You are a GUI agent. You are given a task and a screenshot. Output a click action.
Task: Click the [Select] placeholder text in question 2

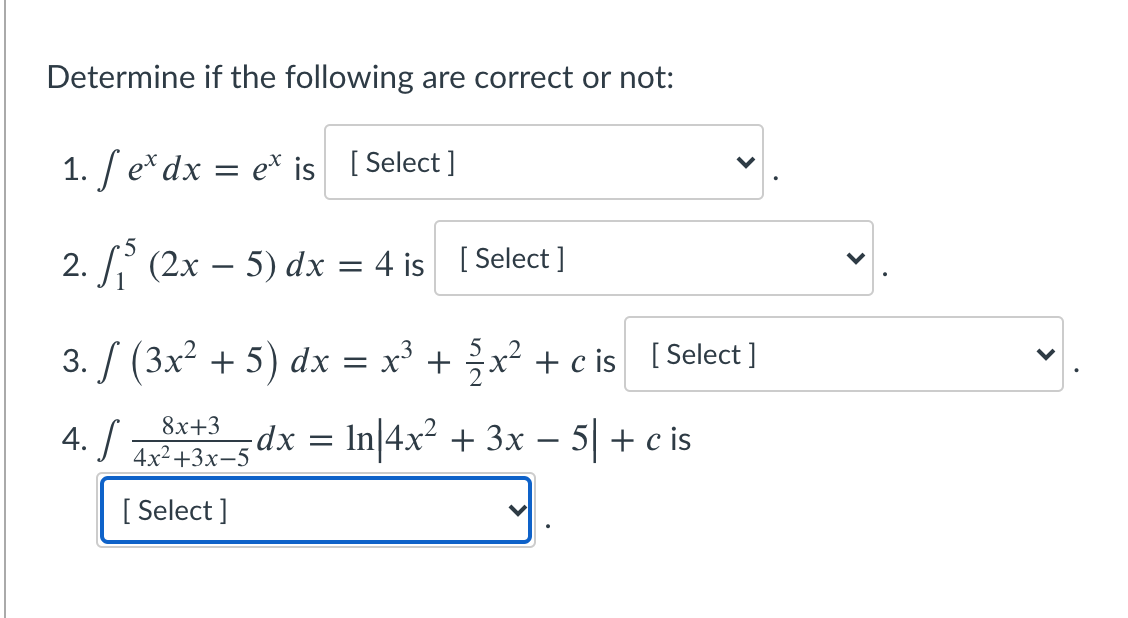point(512,258)
